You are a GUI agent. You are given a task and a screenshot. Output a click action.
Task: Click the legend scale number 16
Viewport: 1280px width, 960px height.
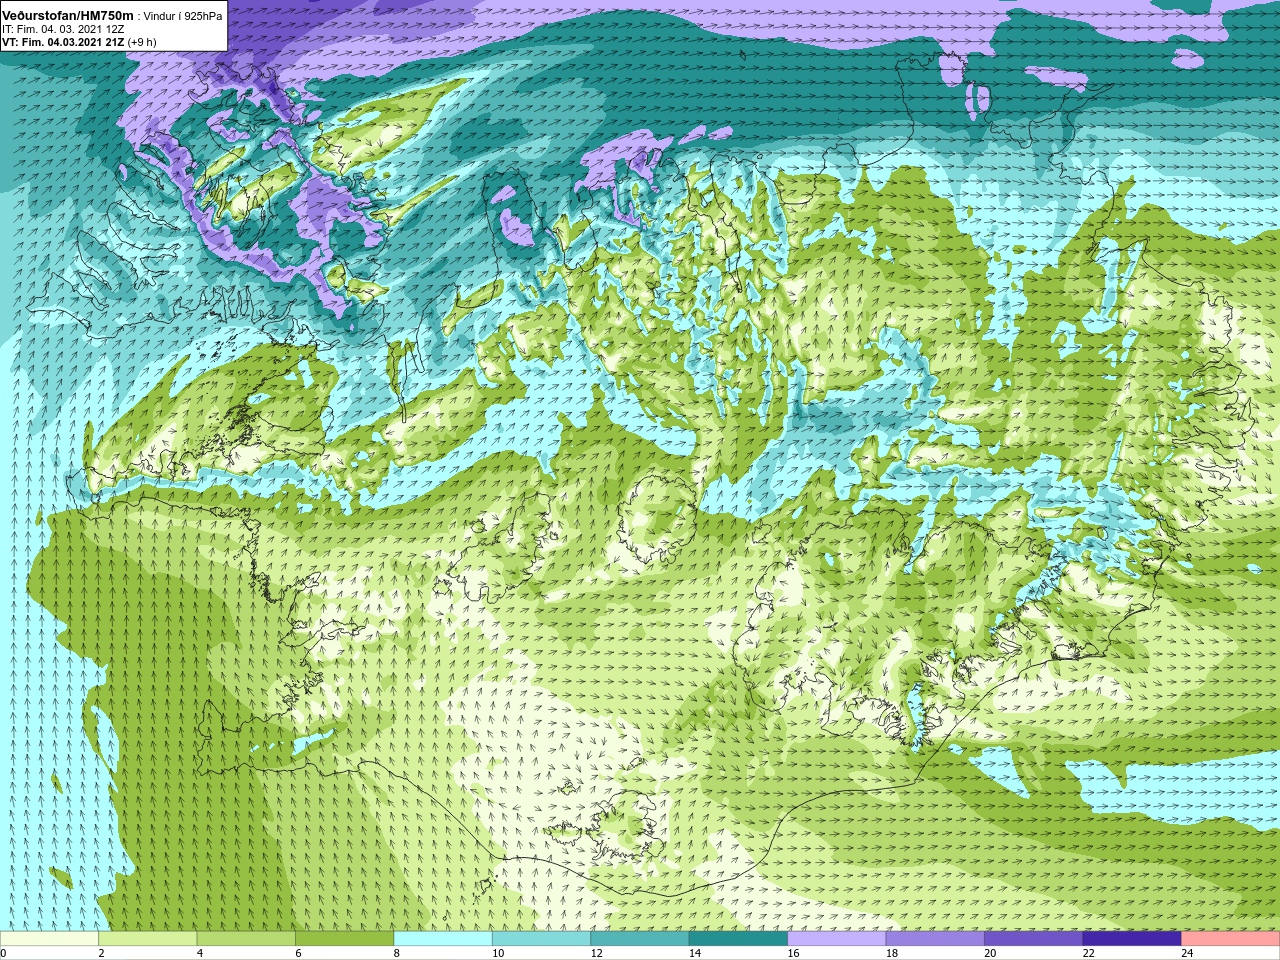(793, 954)
